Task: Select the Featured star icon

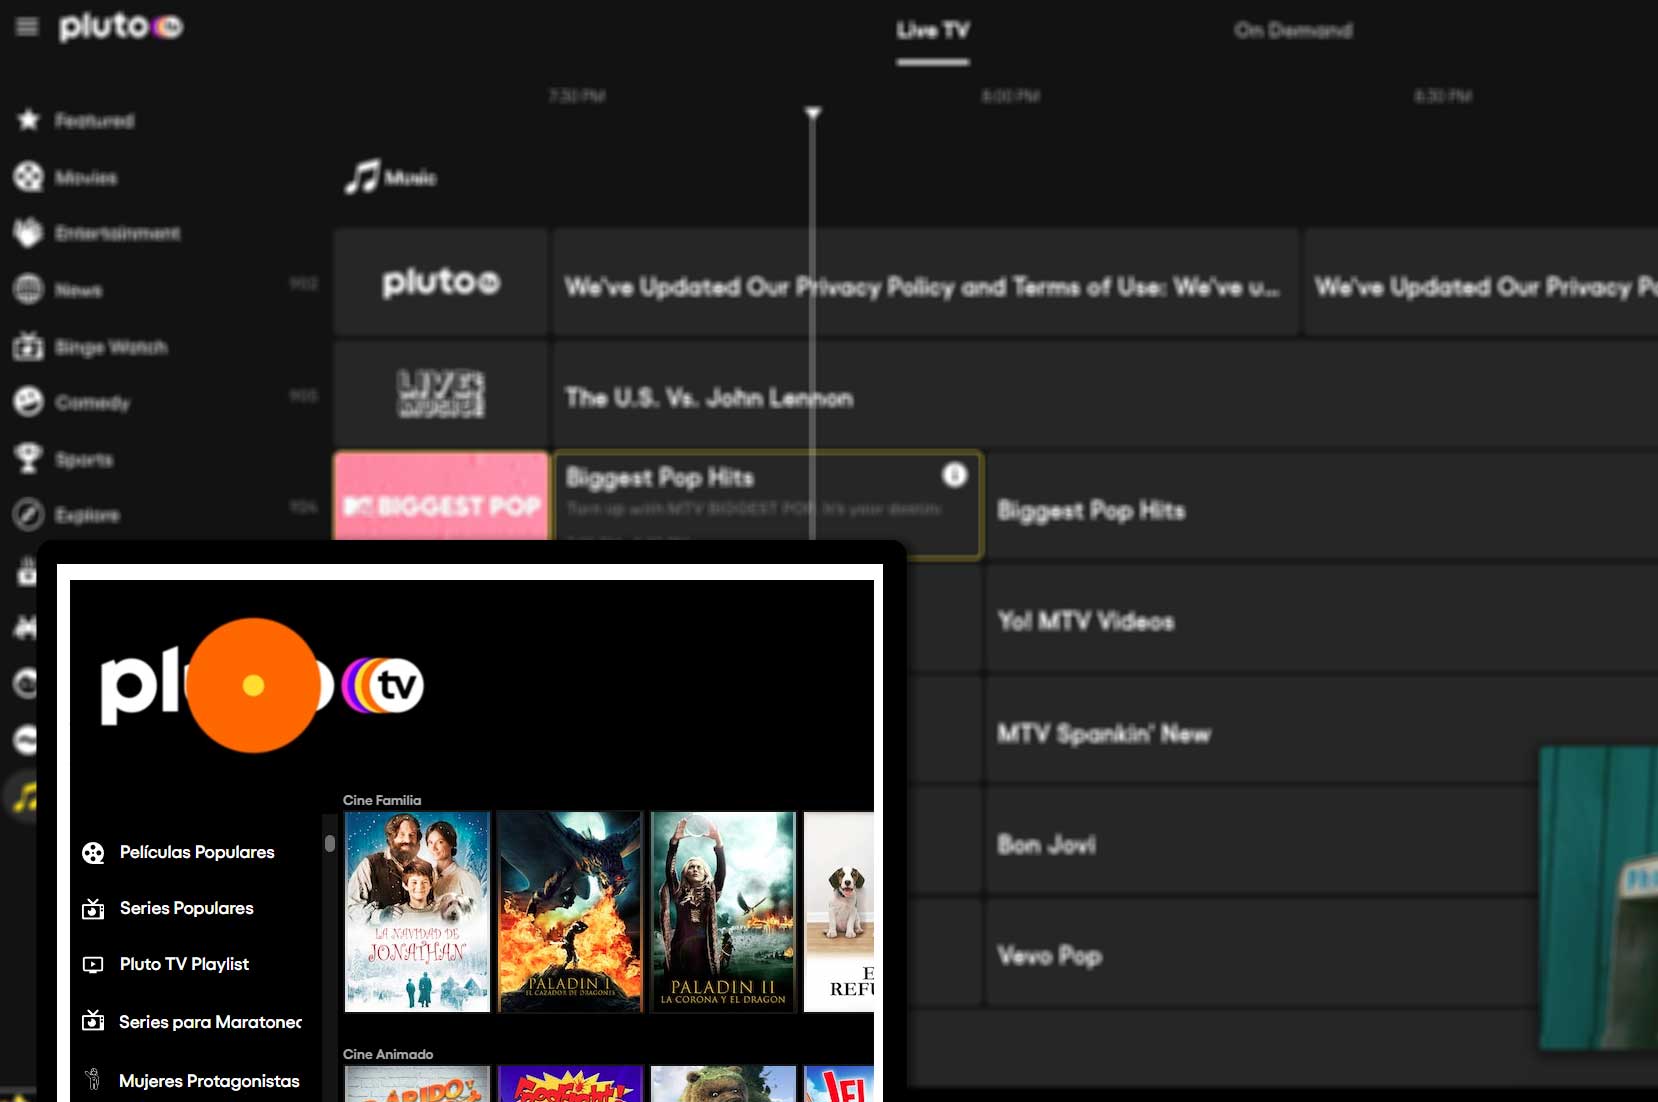Action: coord(28,120)
